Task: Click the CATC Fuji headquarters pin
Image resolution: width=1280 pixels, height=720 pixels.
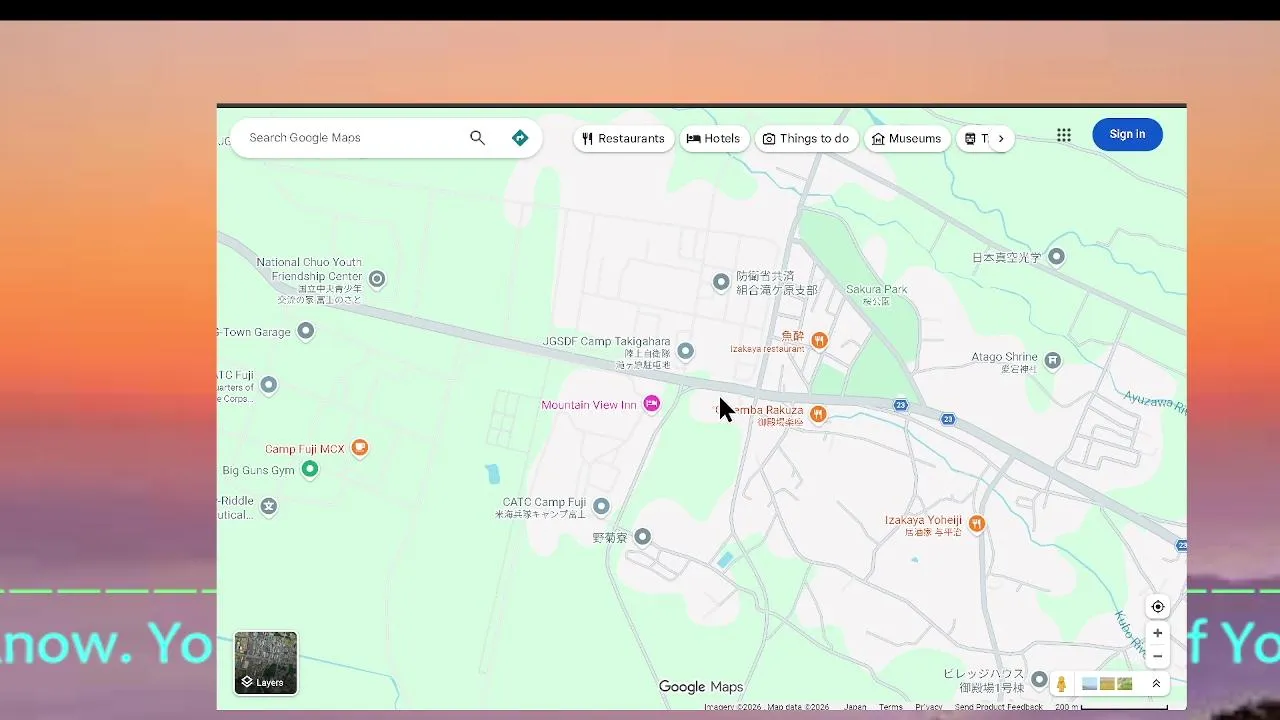Action: 268,384
